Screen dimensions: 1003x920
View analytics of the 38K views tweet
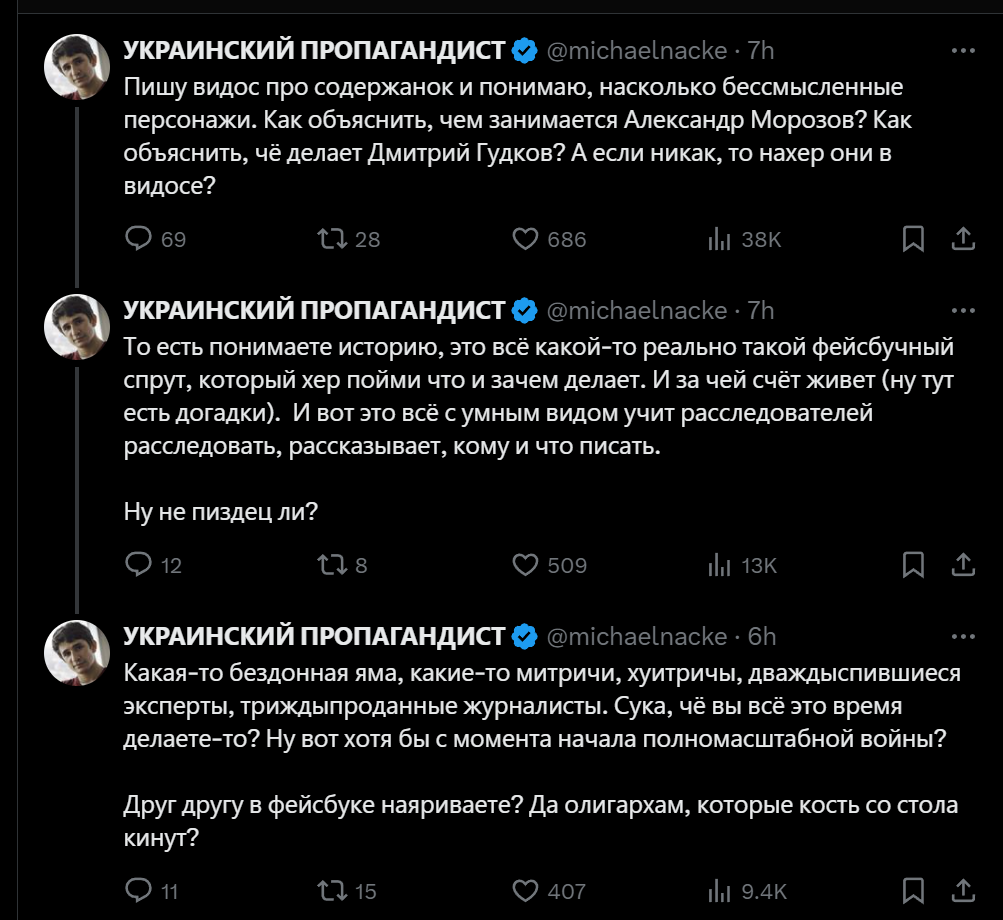click(720, 239)
